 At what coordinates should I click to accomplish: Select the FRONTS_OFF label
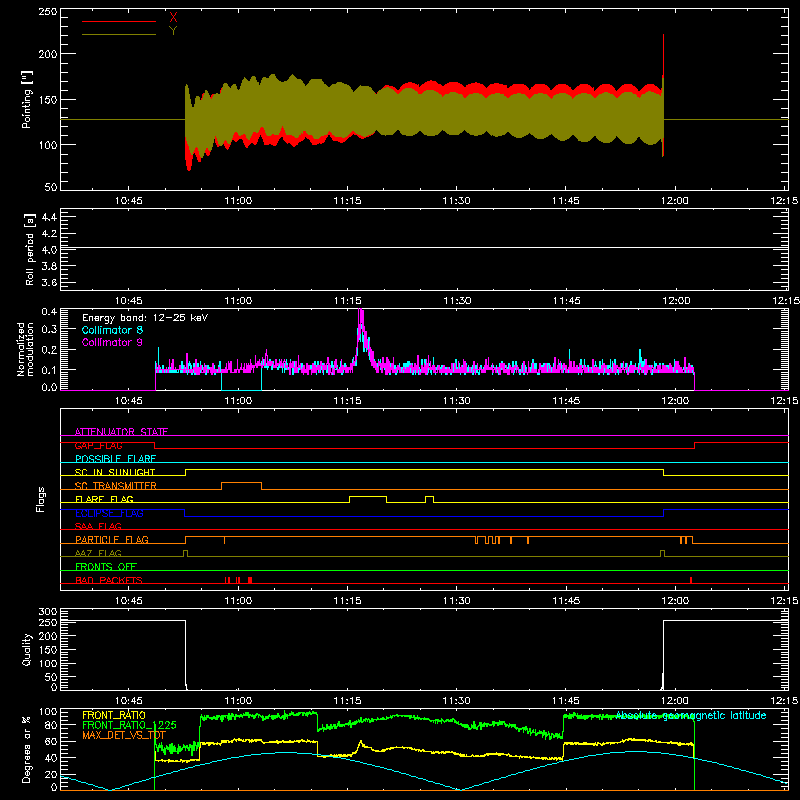click(106, 566)
